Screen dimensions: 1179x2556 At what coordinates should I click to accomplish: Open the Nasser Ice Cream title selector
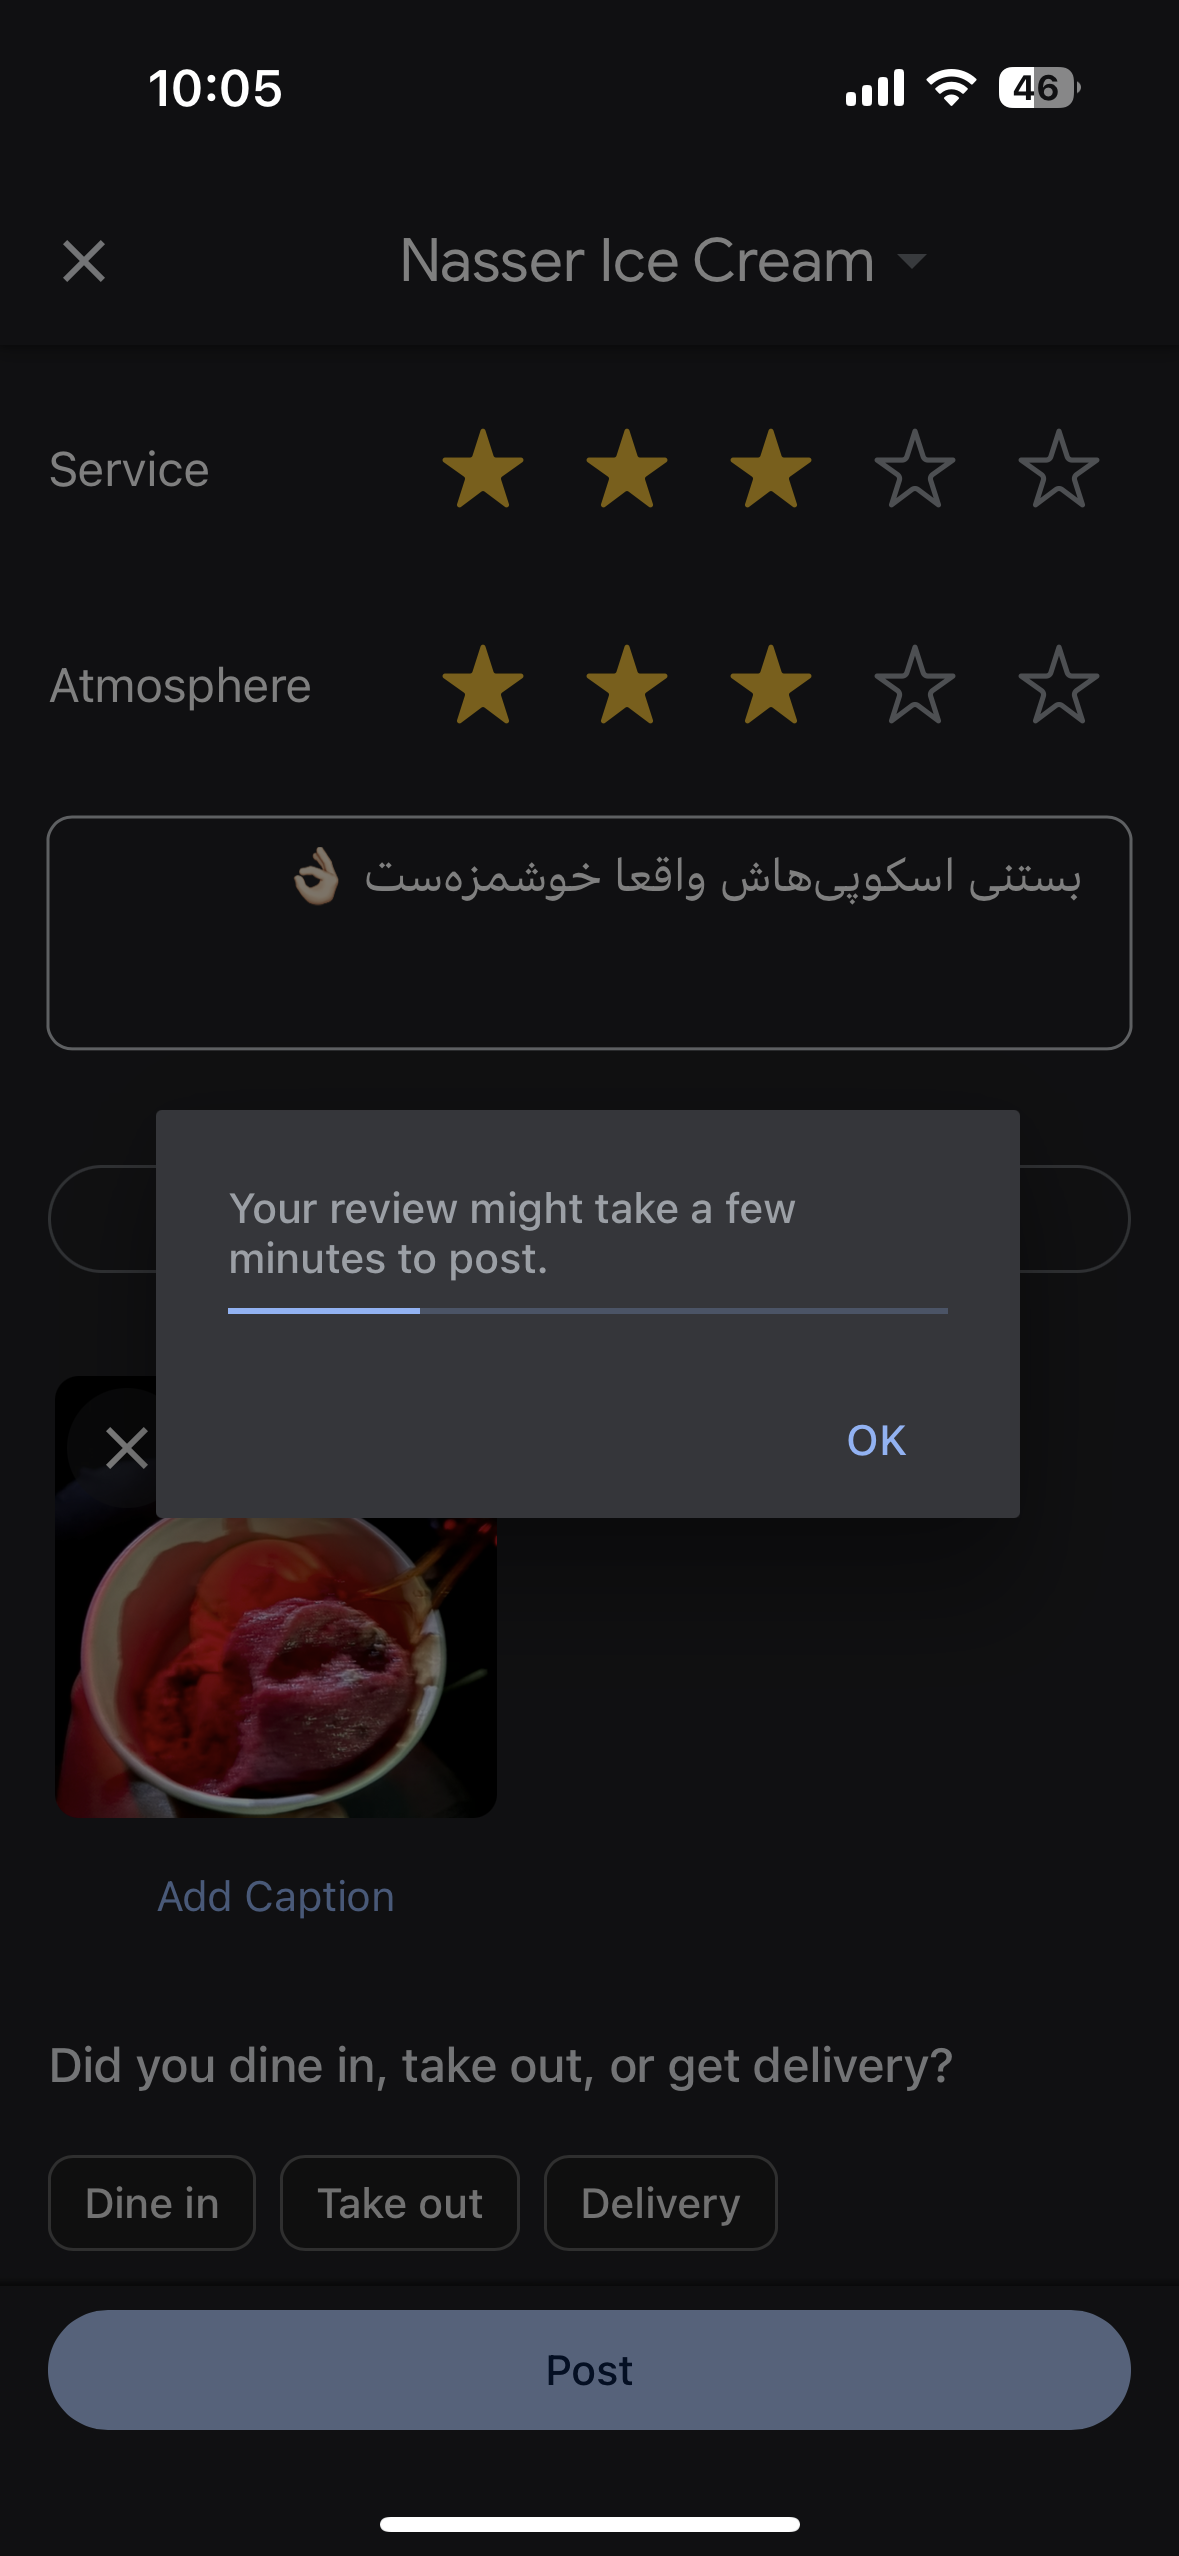(638, 262)
